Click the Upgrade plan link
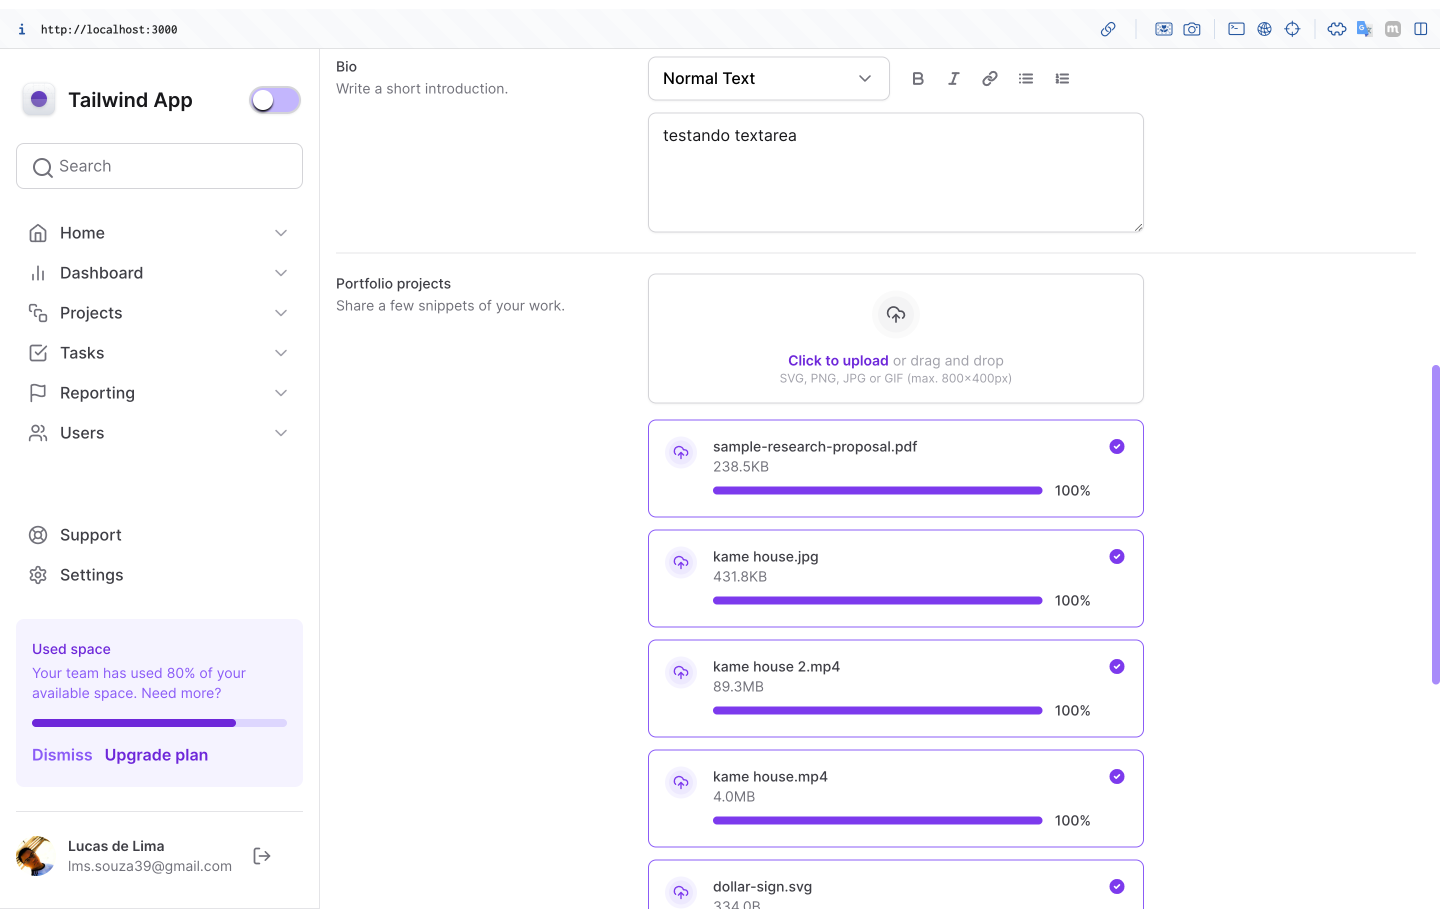Viewport: 1440px width, 909px height. coord(156,755)
